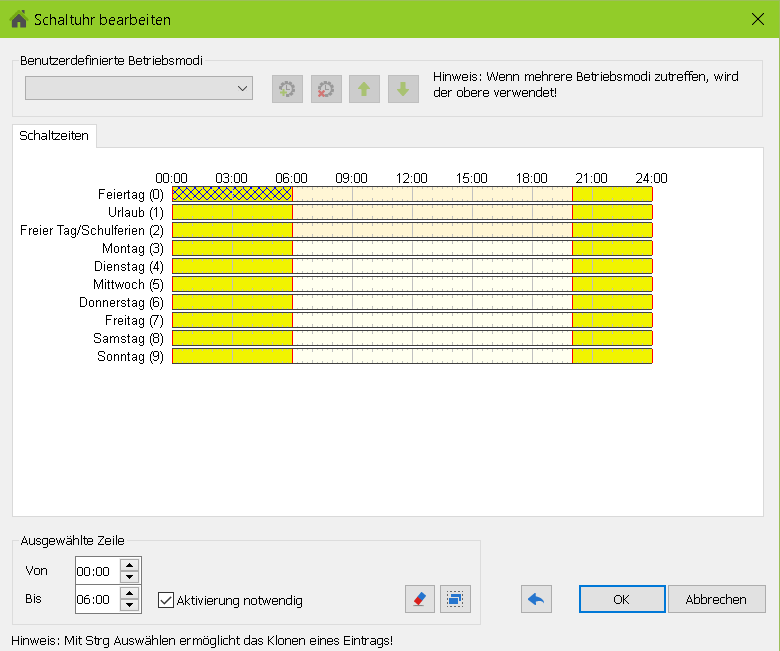Click the Mittwoch (5) row label
This screenshot has width=780, height=651.
(128, 284)
